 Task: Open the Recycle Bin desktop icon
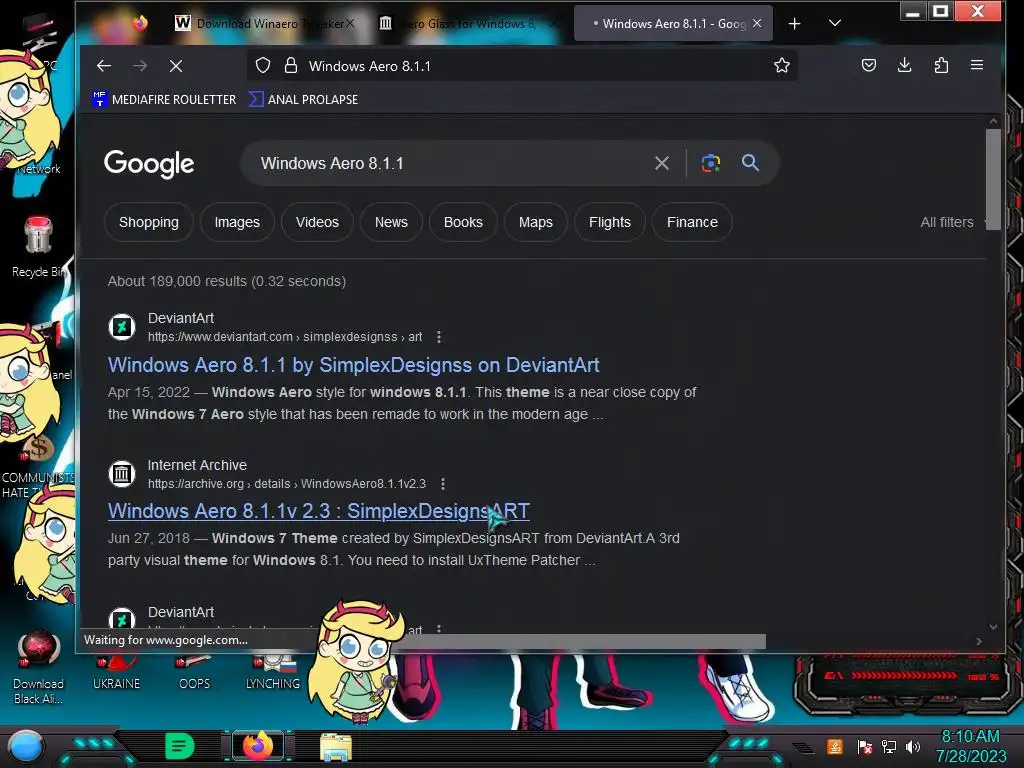tap(38, 248)
